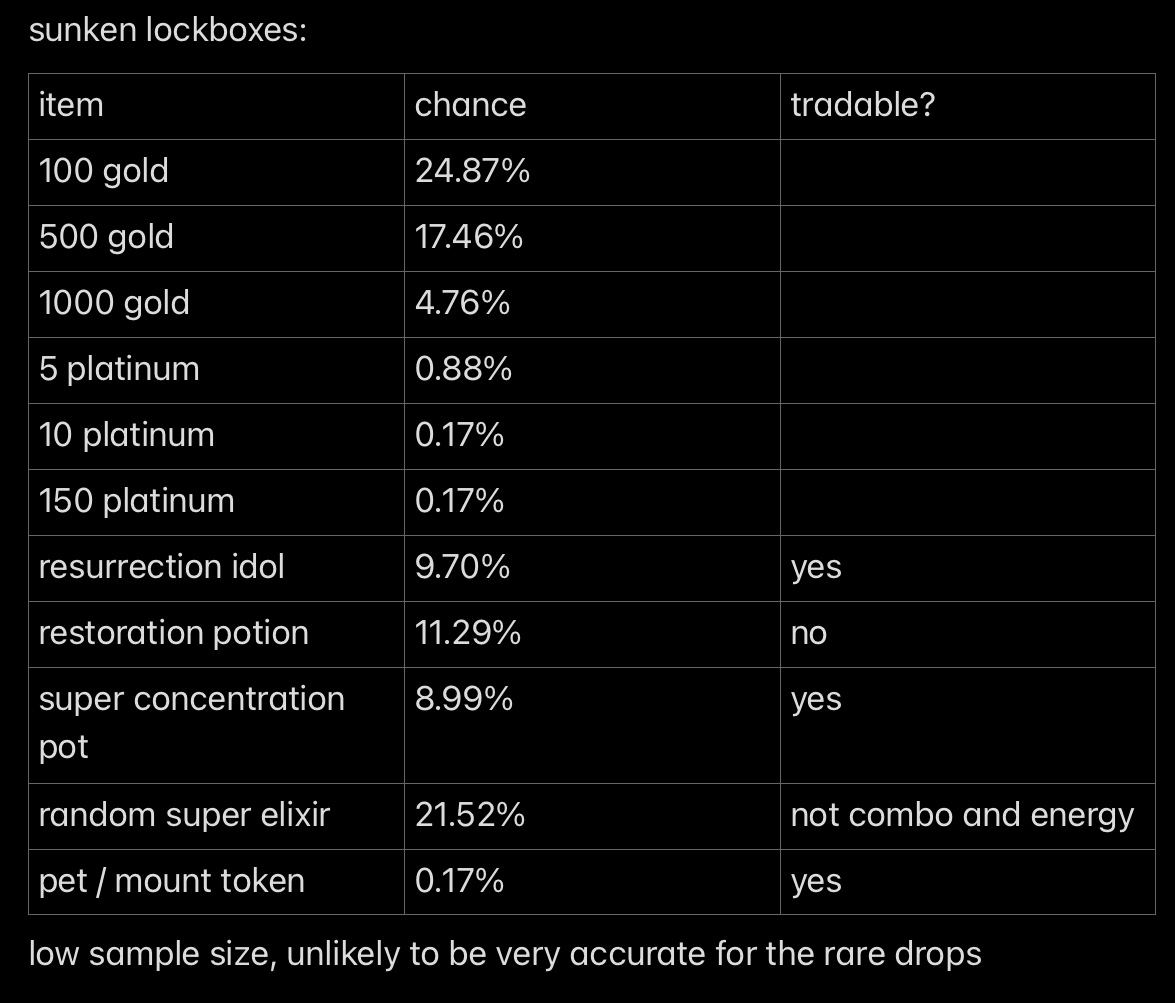This screenshot has height=1003, width=1175.
Task: Select the "super concentration pot" cell
Action: pos(191,722)
